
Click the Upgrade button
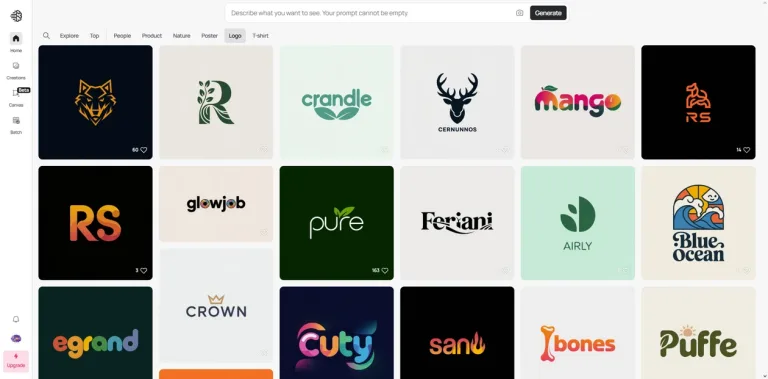click(x=16, y=361)
